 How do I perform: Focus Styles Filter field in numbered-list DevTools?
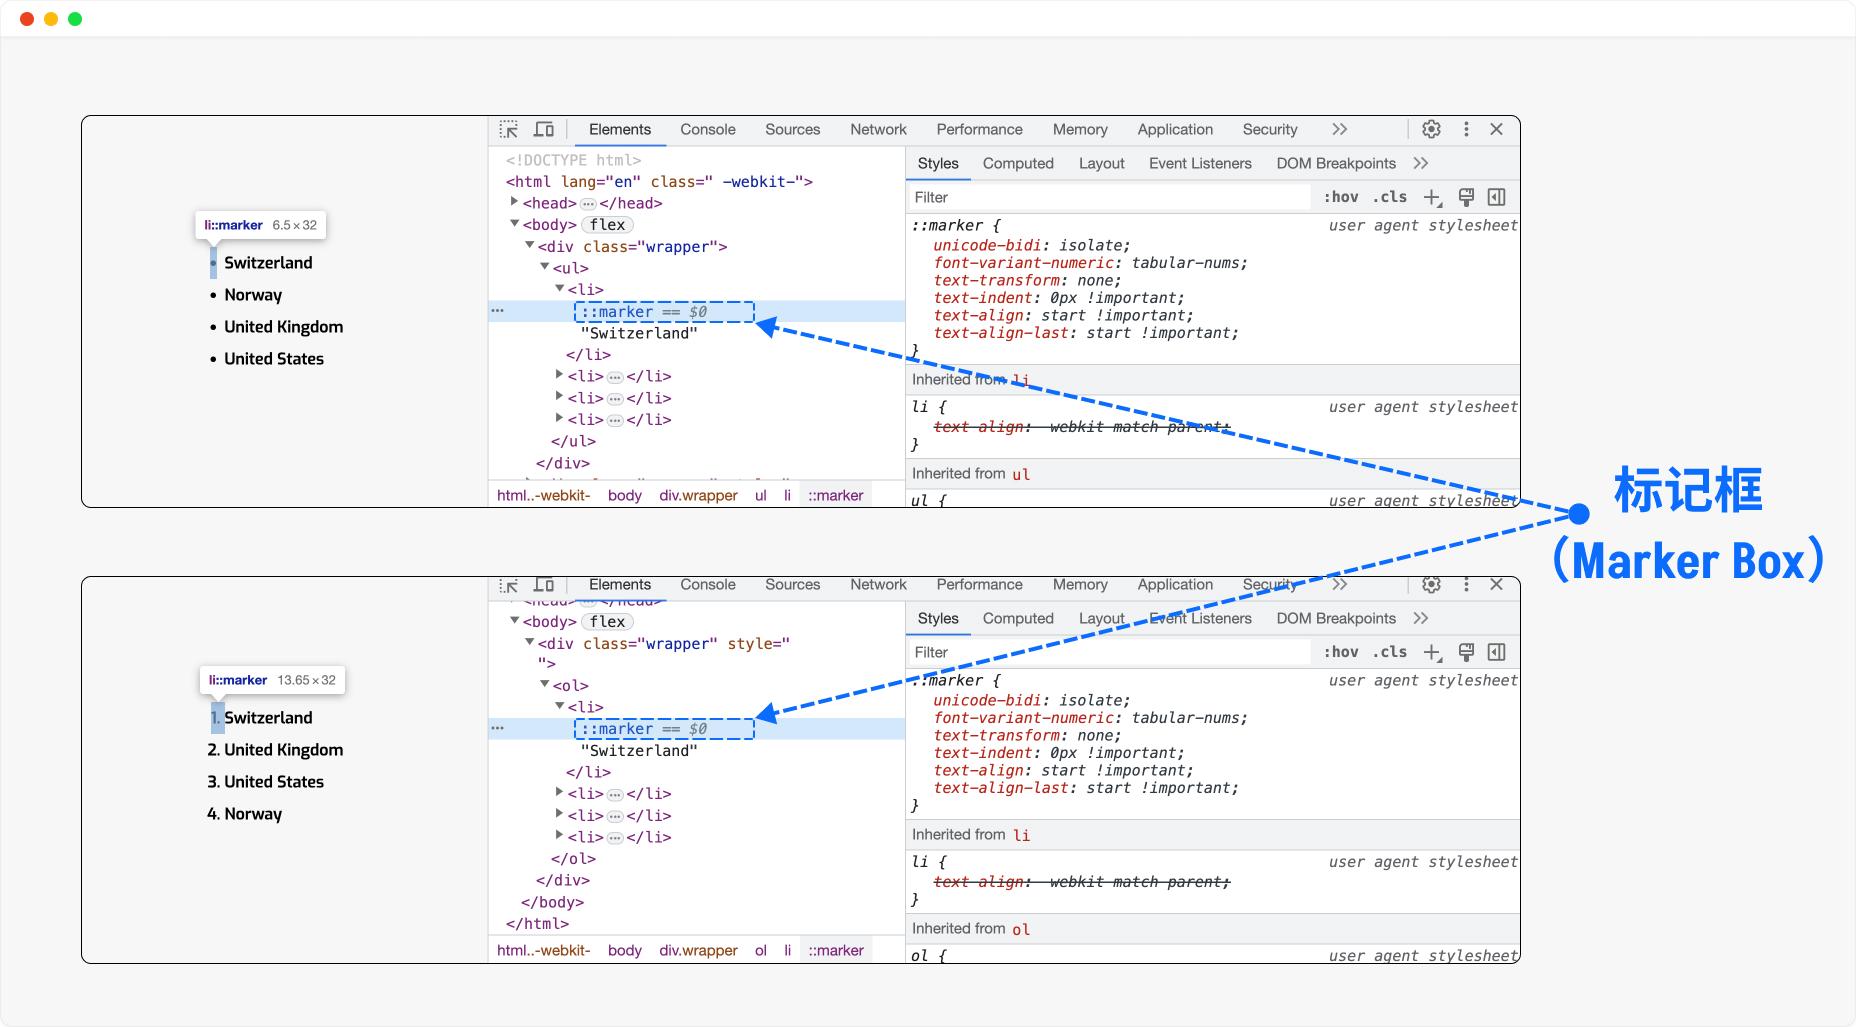[1109, 653]
